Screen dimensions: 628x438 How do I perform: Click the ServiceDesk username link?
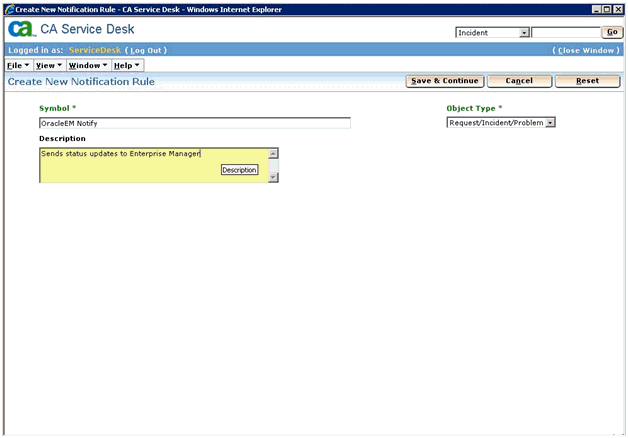pos(95,50)
